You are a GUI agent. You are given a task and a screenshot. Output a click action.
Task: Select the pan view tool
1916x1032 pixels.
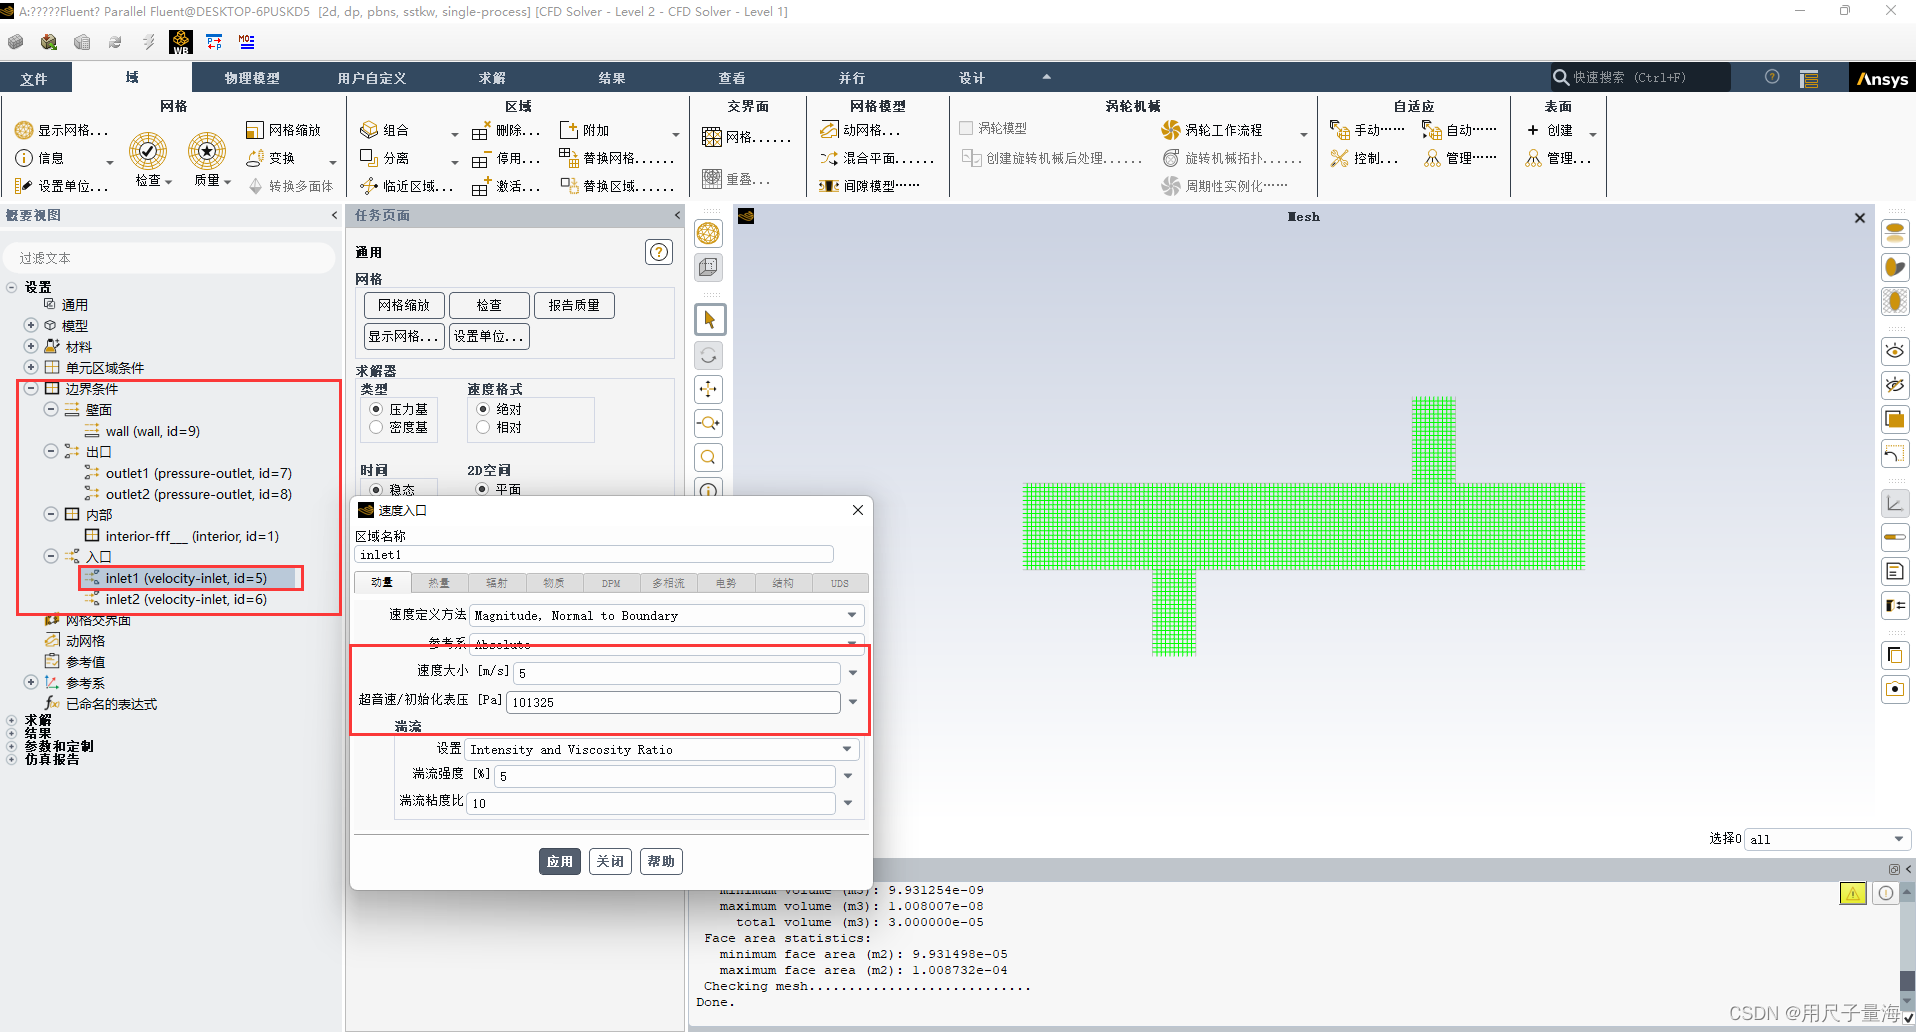click(708, 389)
